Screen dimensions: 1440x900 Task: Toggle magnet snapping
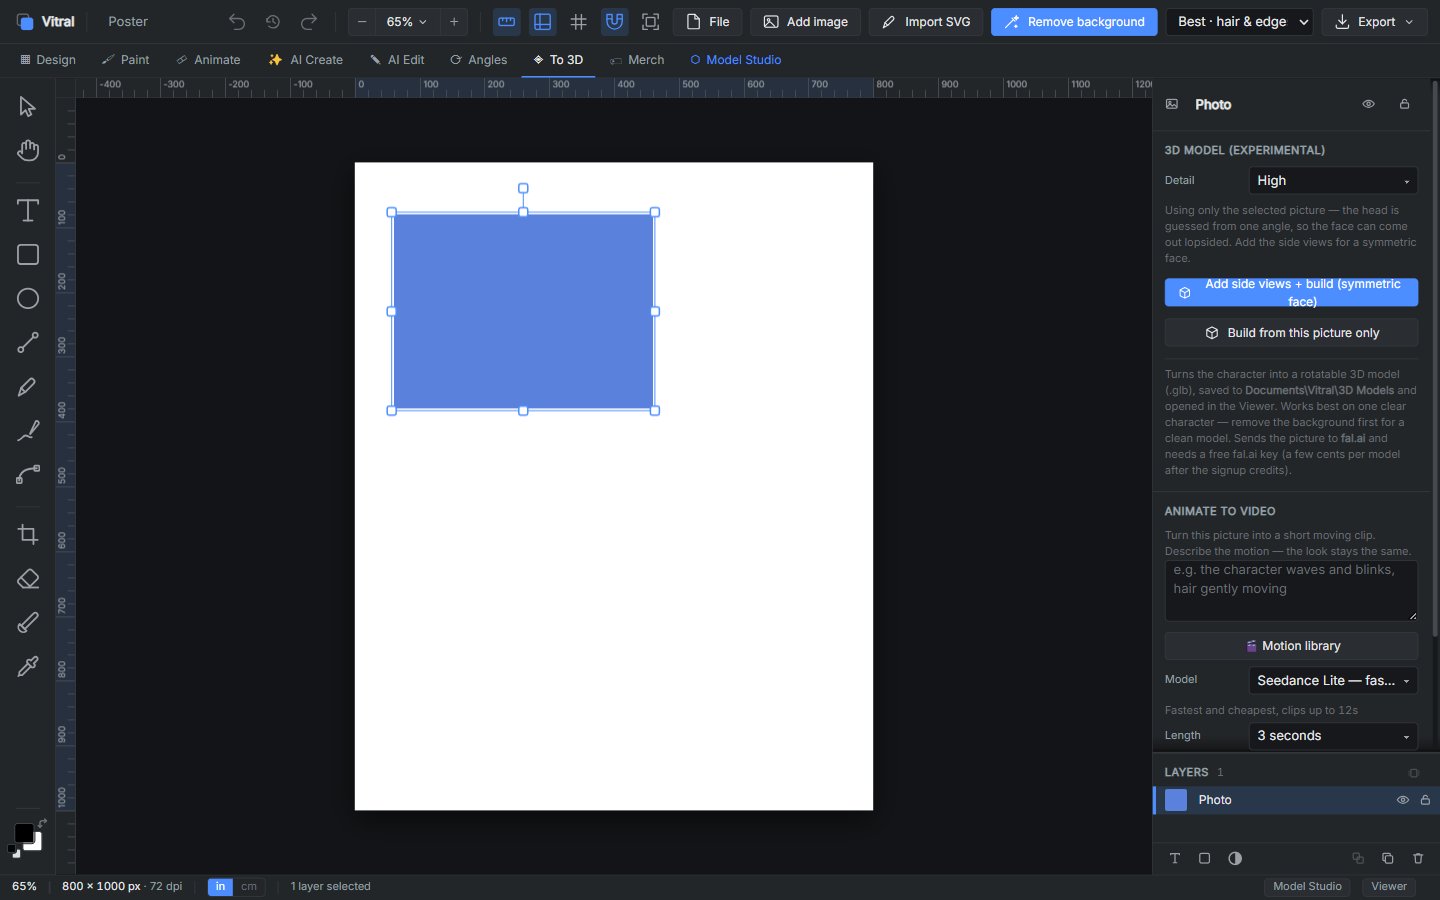[x=615, y=22]
